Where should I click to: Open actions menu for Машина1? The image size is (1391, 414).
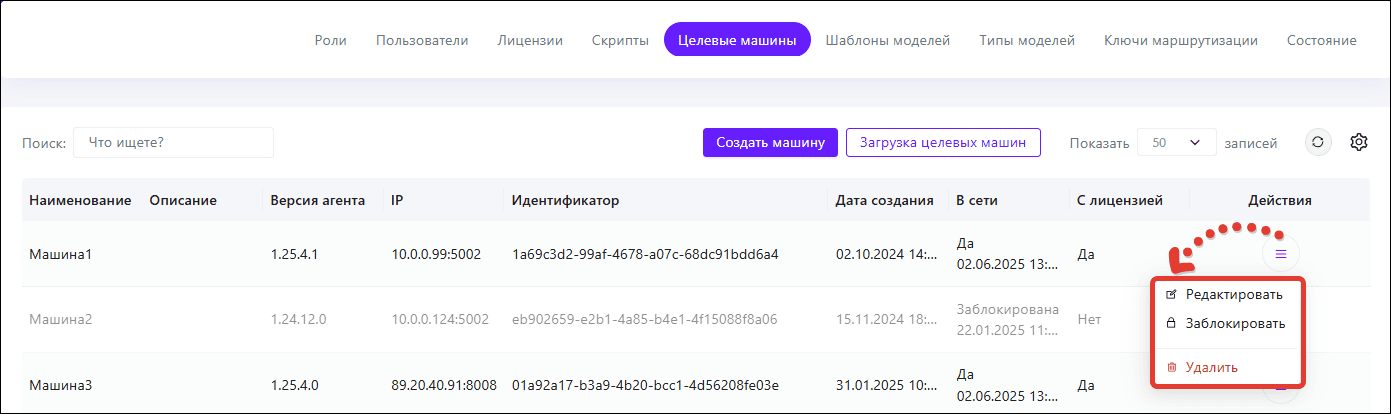[x=1281, y=254]
